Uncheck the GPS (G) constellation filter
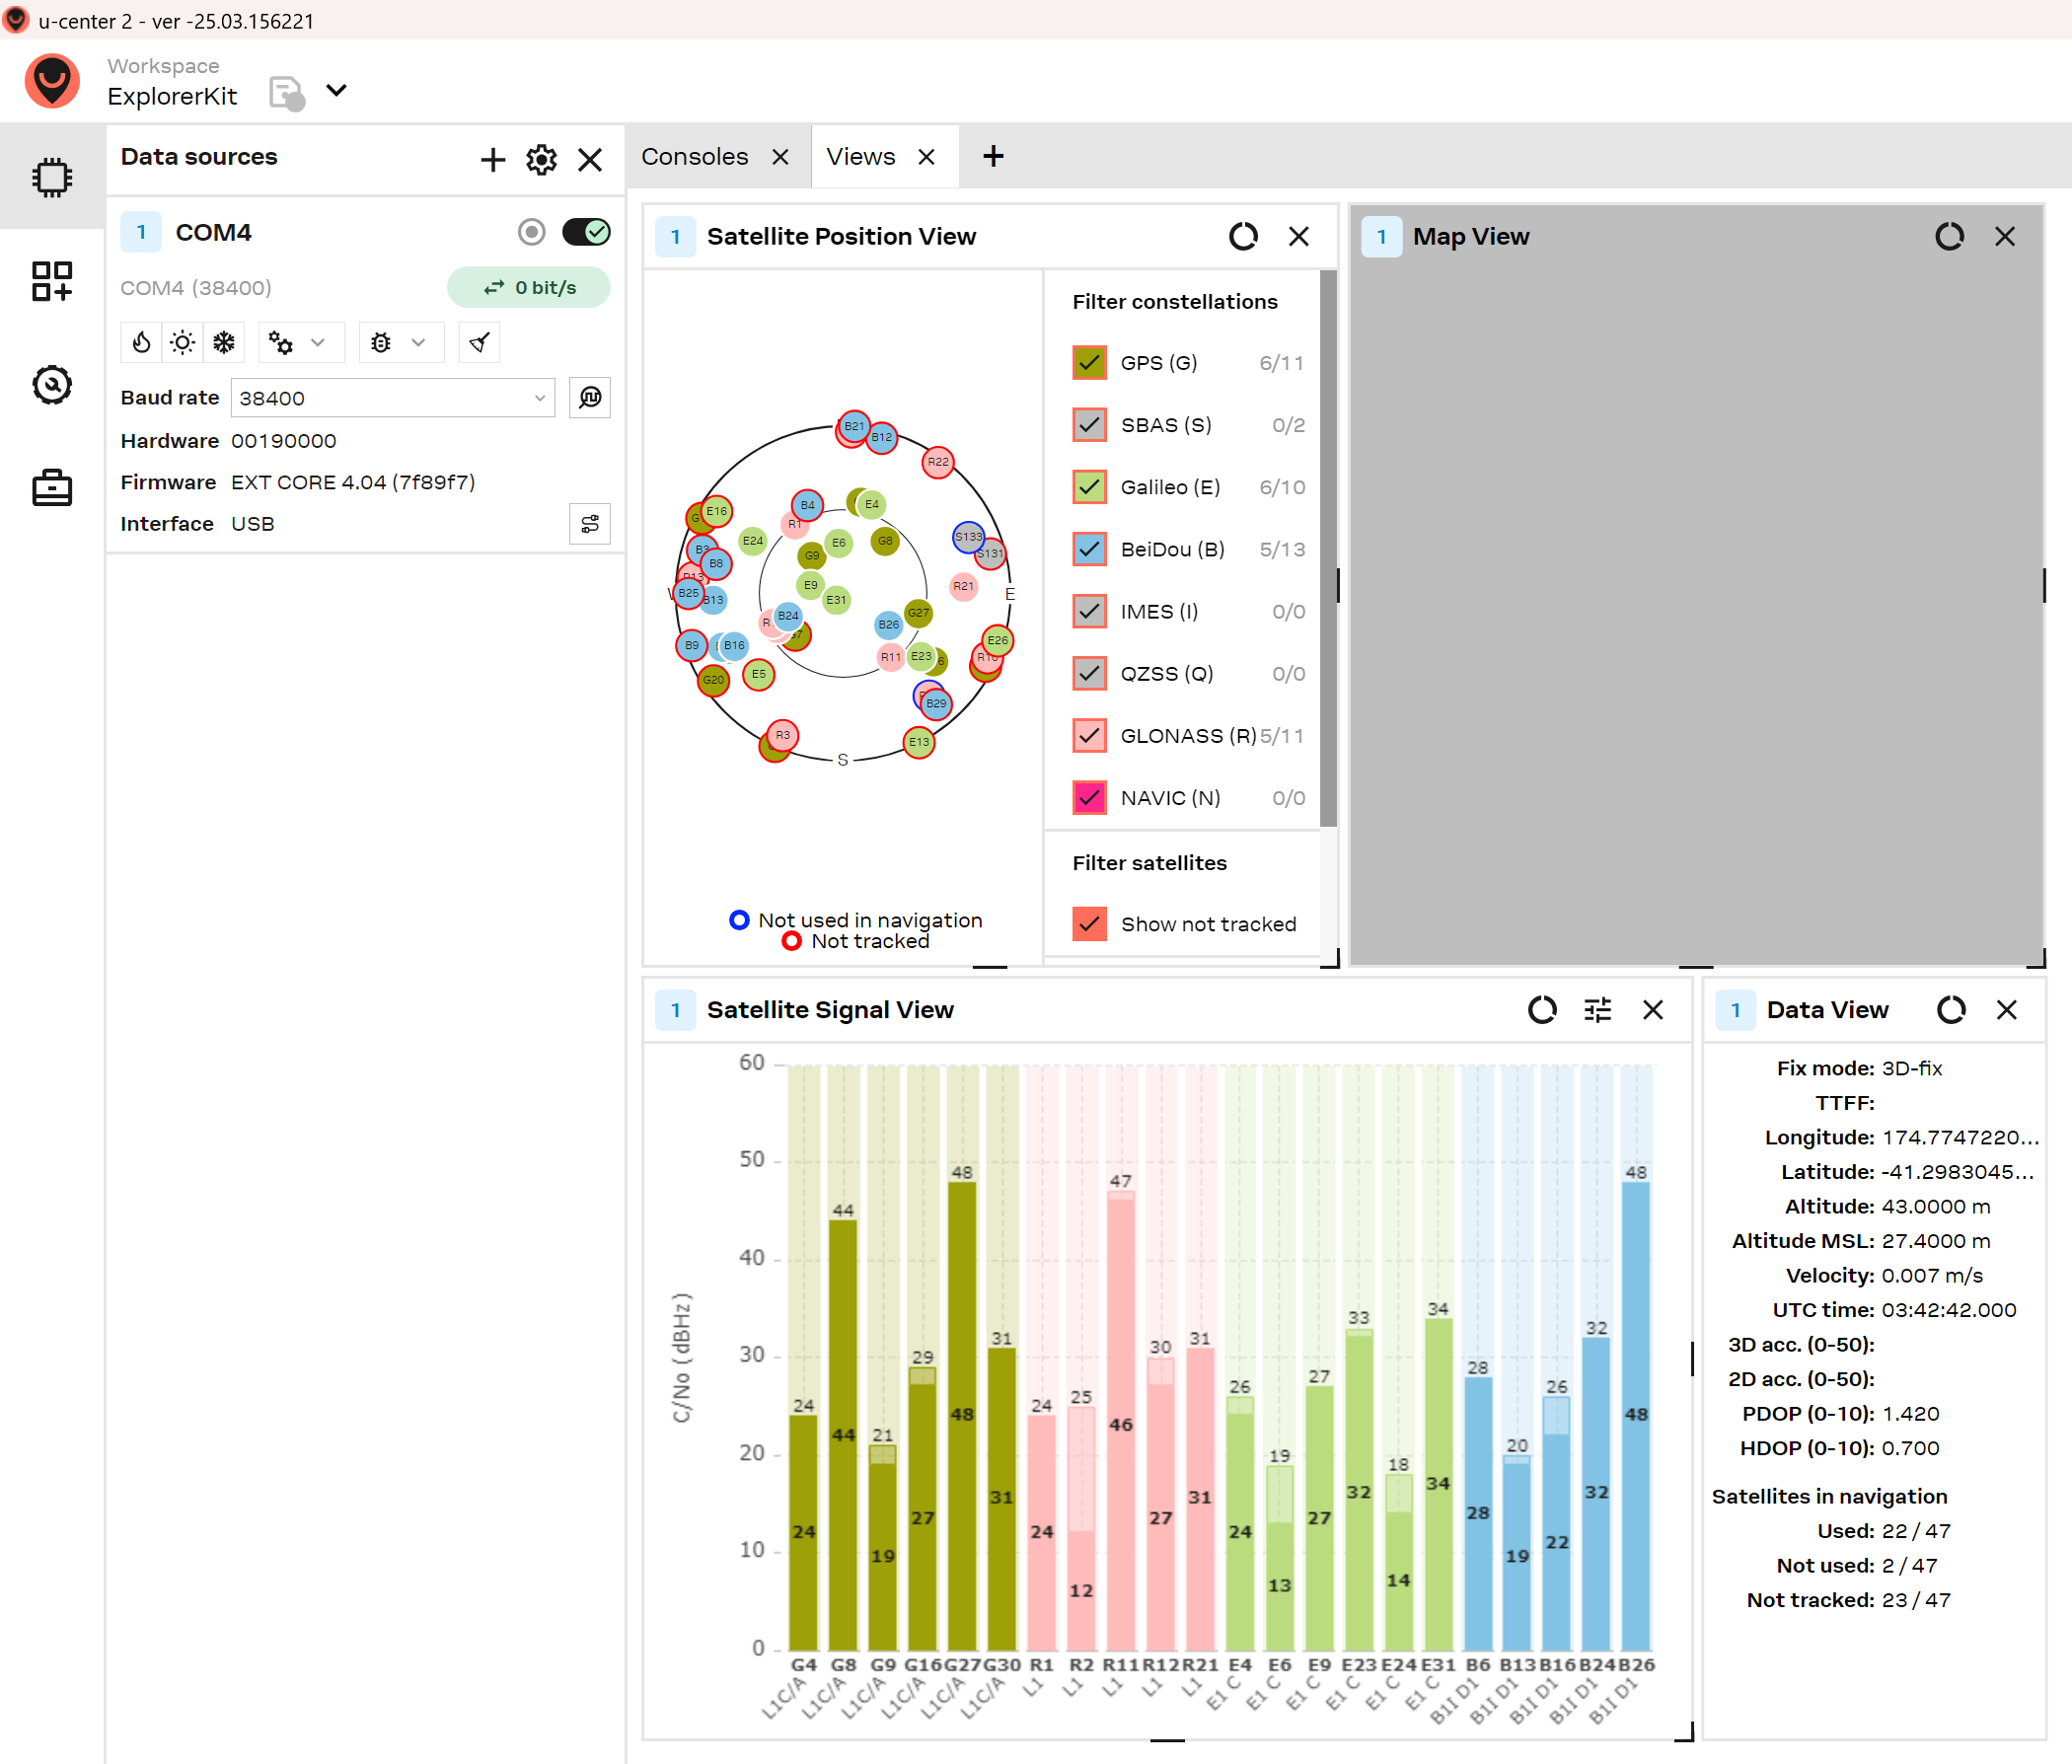The width and height of the screenshot is (2072, 1764). pyautogui.click(x=1089, y=363)
